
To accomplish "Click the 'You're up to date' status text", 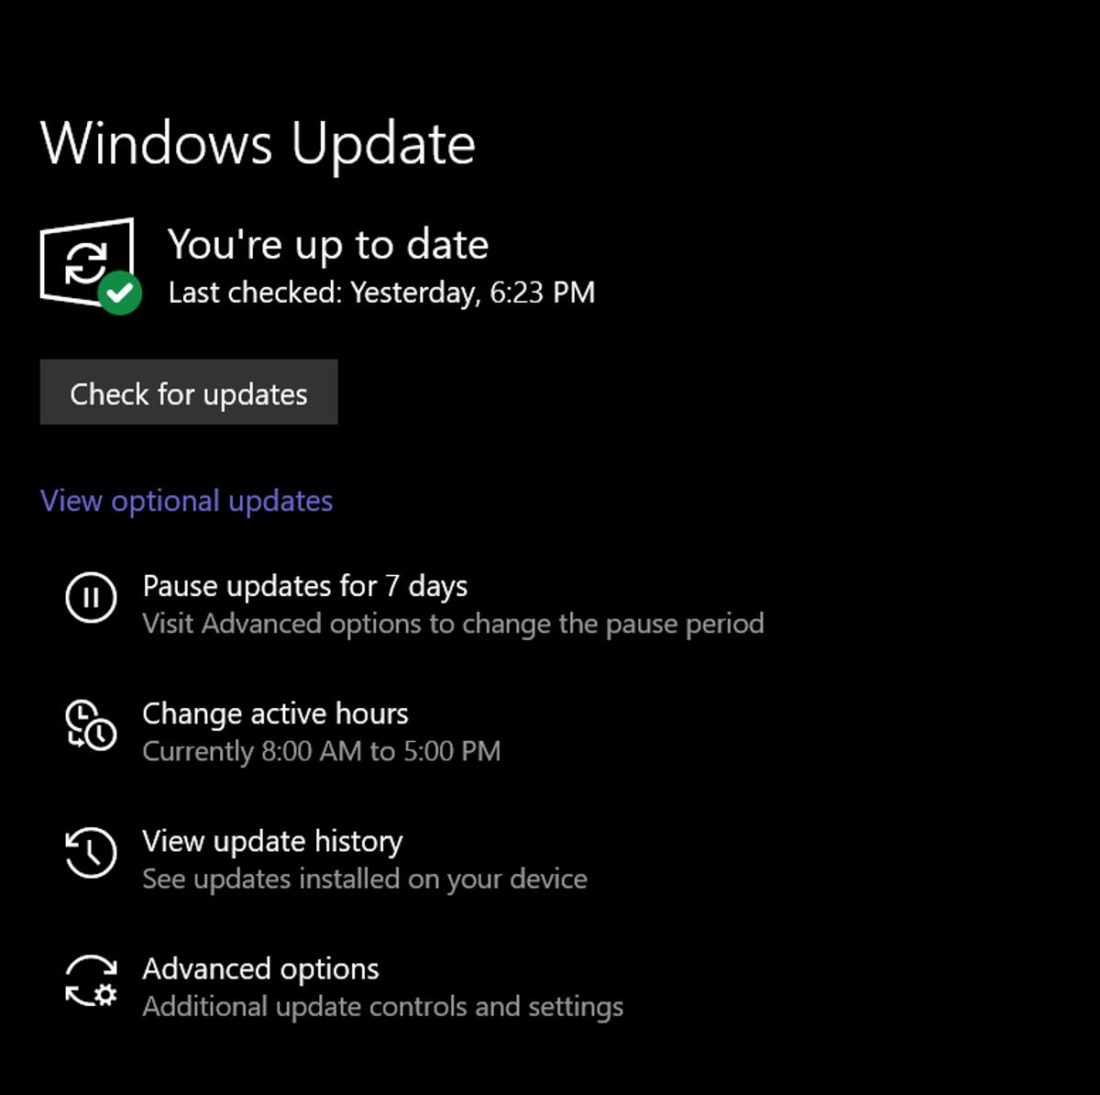I will pos(328,245).
